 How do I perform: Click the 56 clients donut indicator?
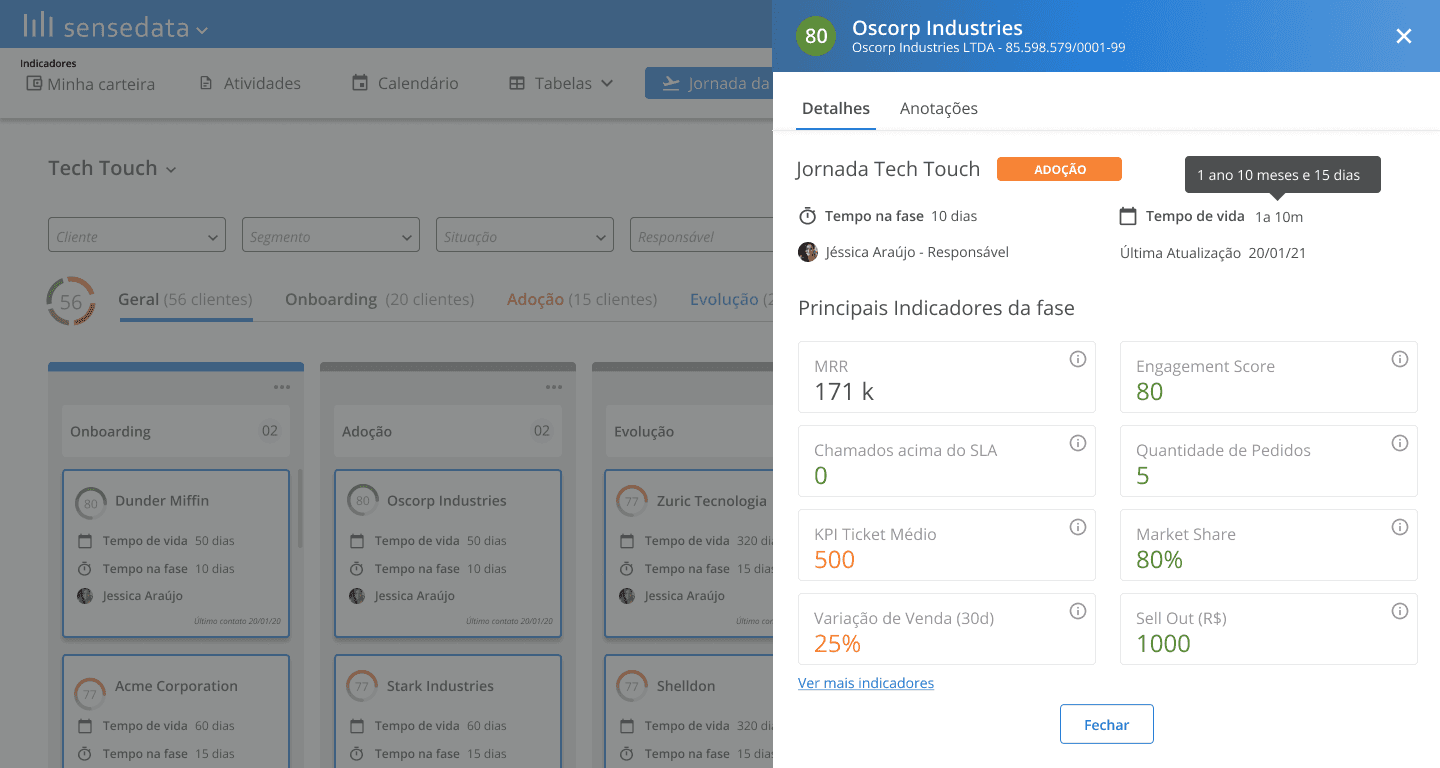[71, 302]
